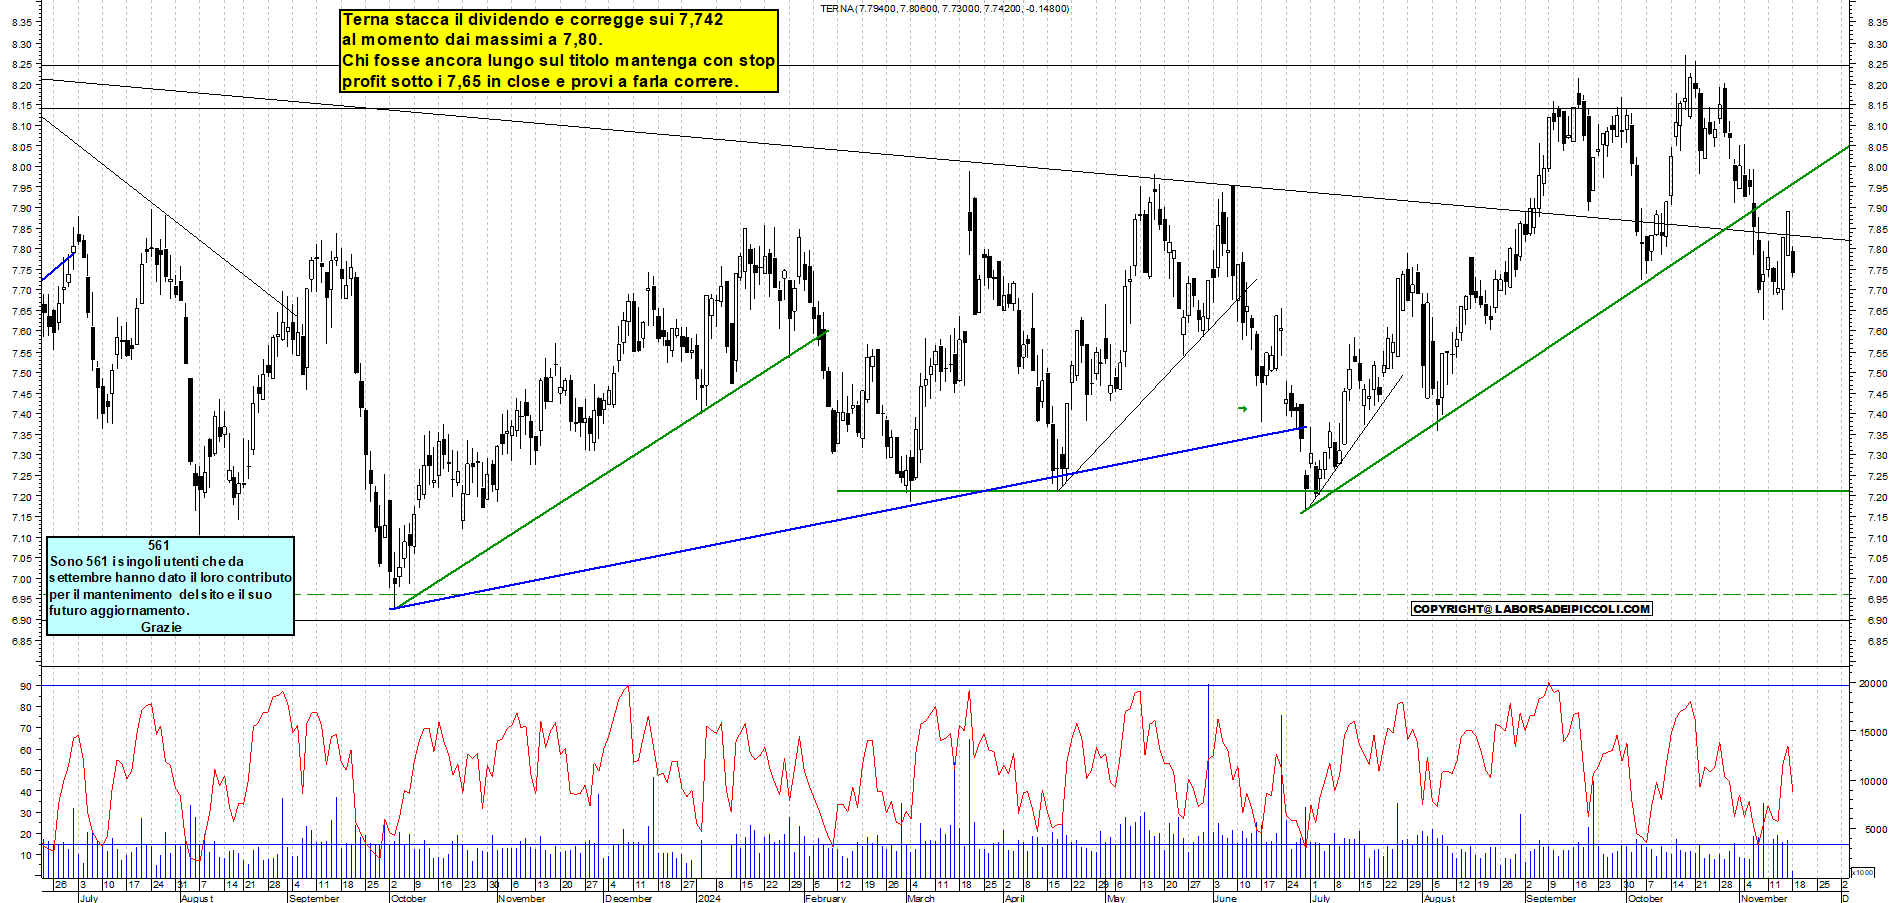The image size is (1890, 903).
Task: Click the x1000 volume multiplier box
Action: click(1864, 872)
